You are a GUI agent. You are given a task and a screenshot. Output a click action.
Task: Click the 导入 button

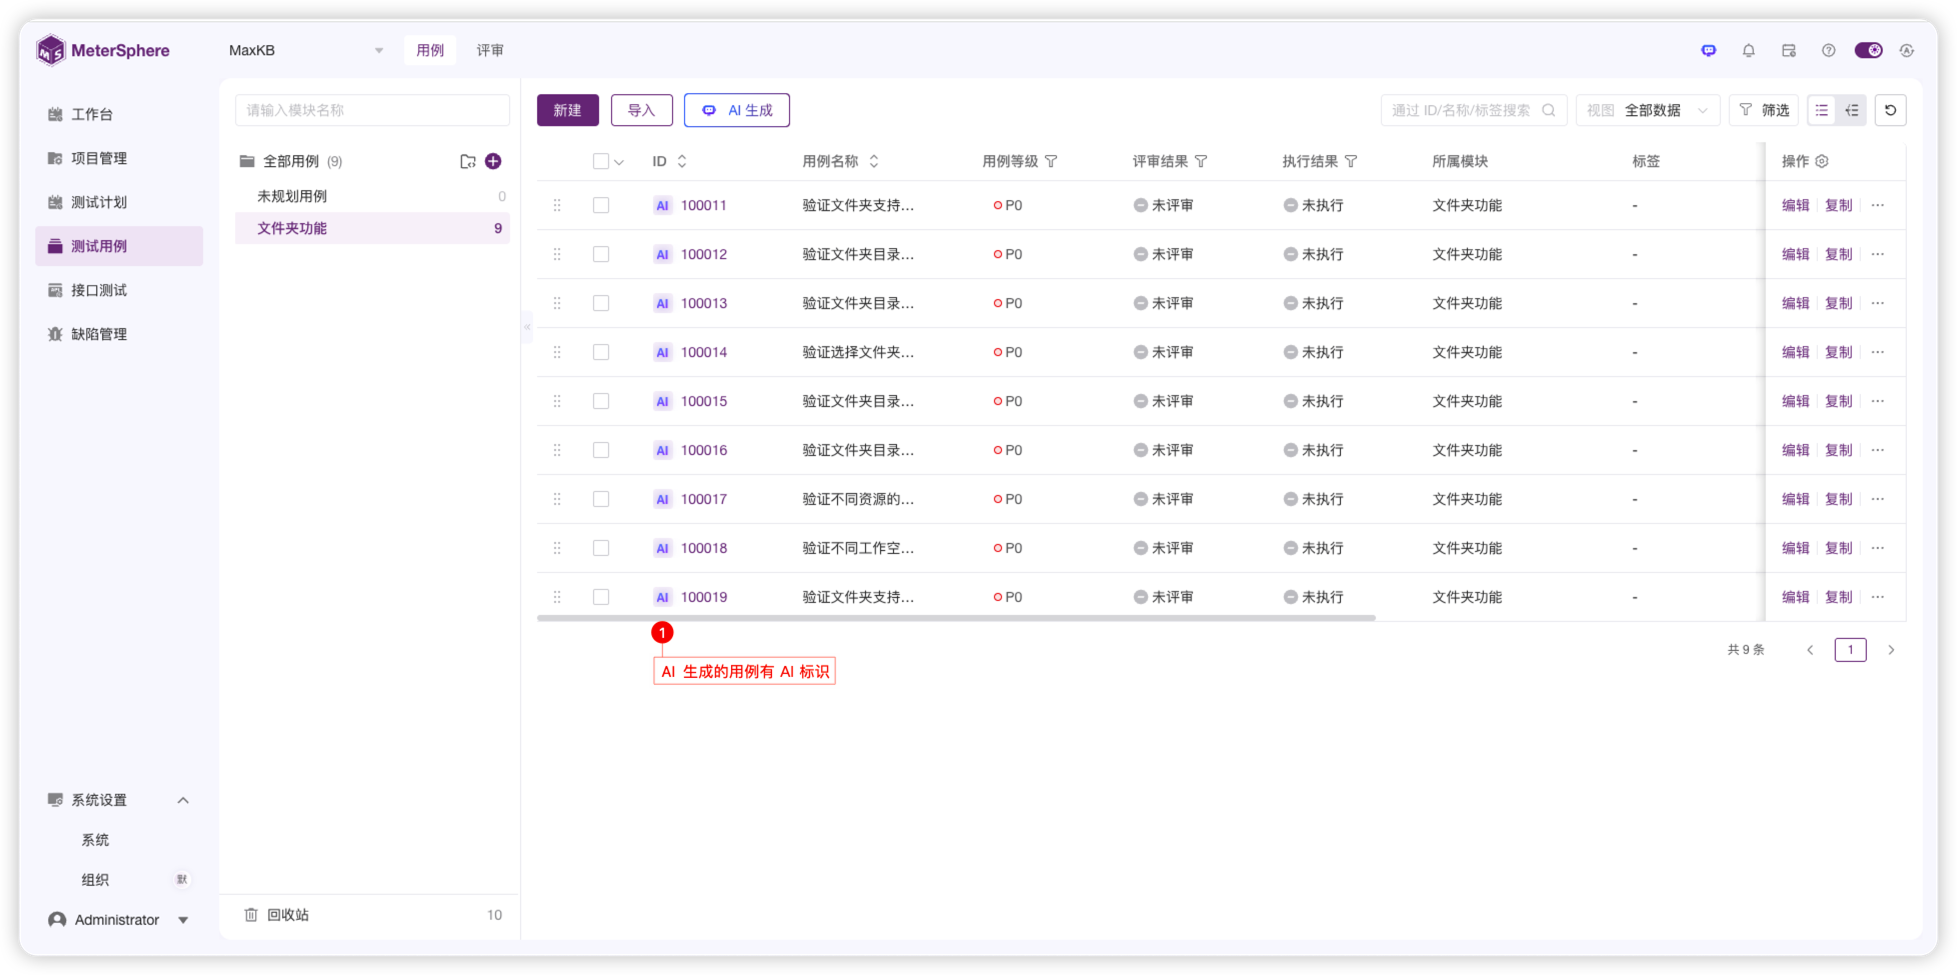point(641,110)
